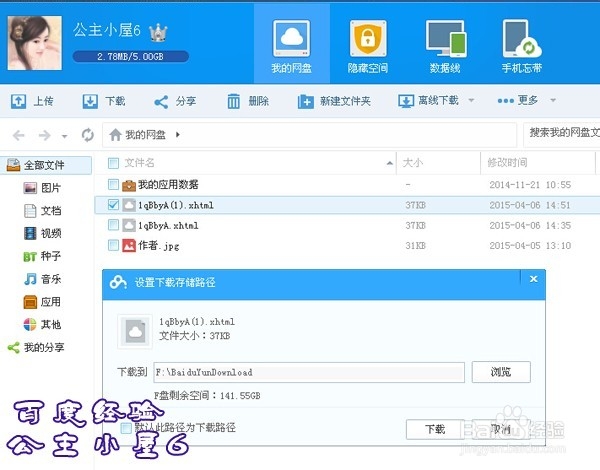This screenshot has width=600, height=470.
Task: Filter by 视频 category
Action: [42, 233]
